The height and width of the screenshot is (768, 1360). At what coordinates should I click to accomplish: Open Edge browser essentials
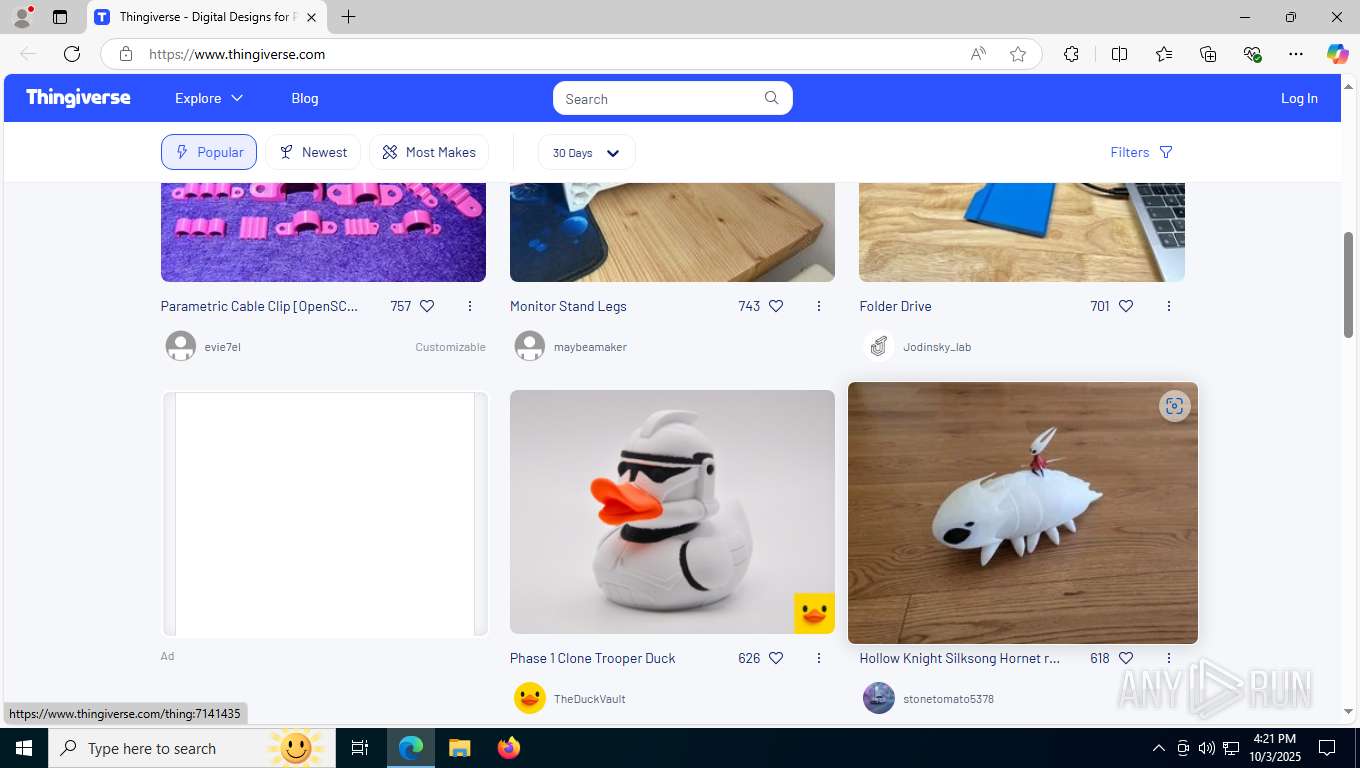(x=1252, y=54)
